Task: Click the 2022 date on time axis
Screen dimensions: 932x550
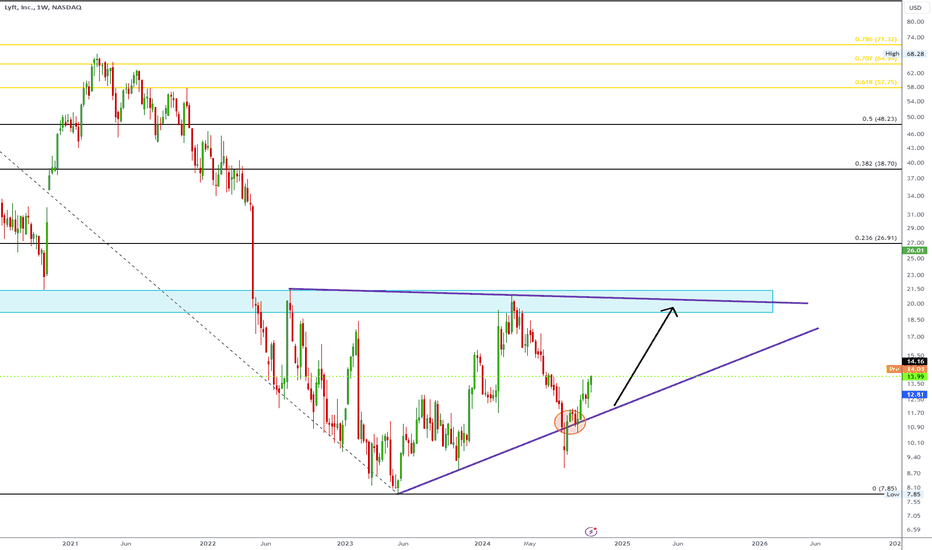Action: coord(207,543)
